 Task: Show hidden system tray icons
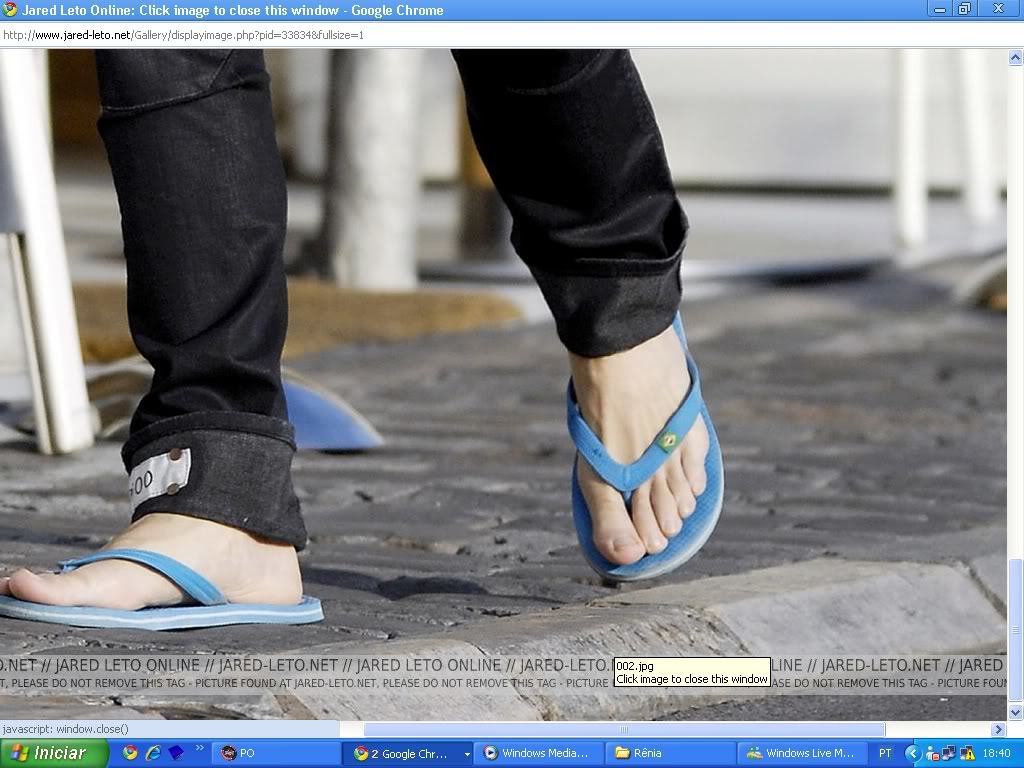pos(912,753)
